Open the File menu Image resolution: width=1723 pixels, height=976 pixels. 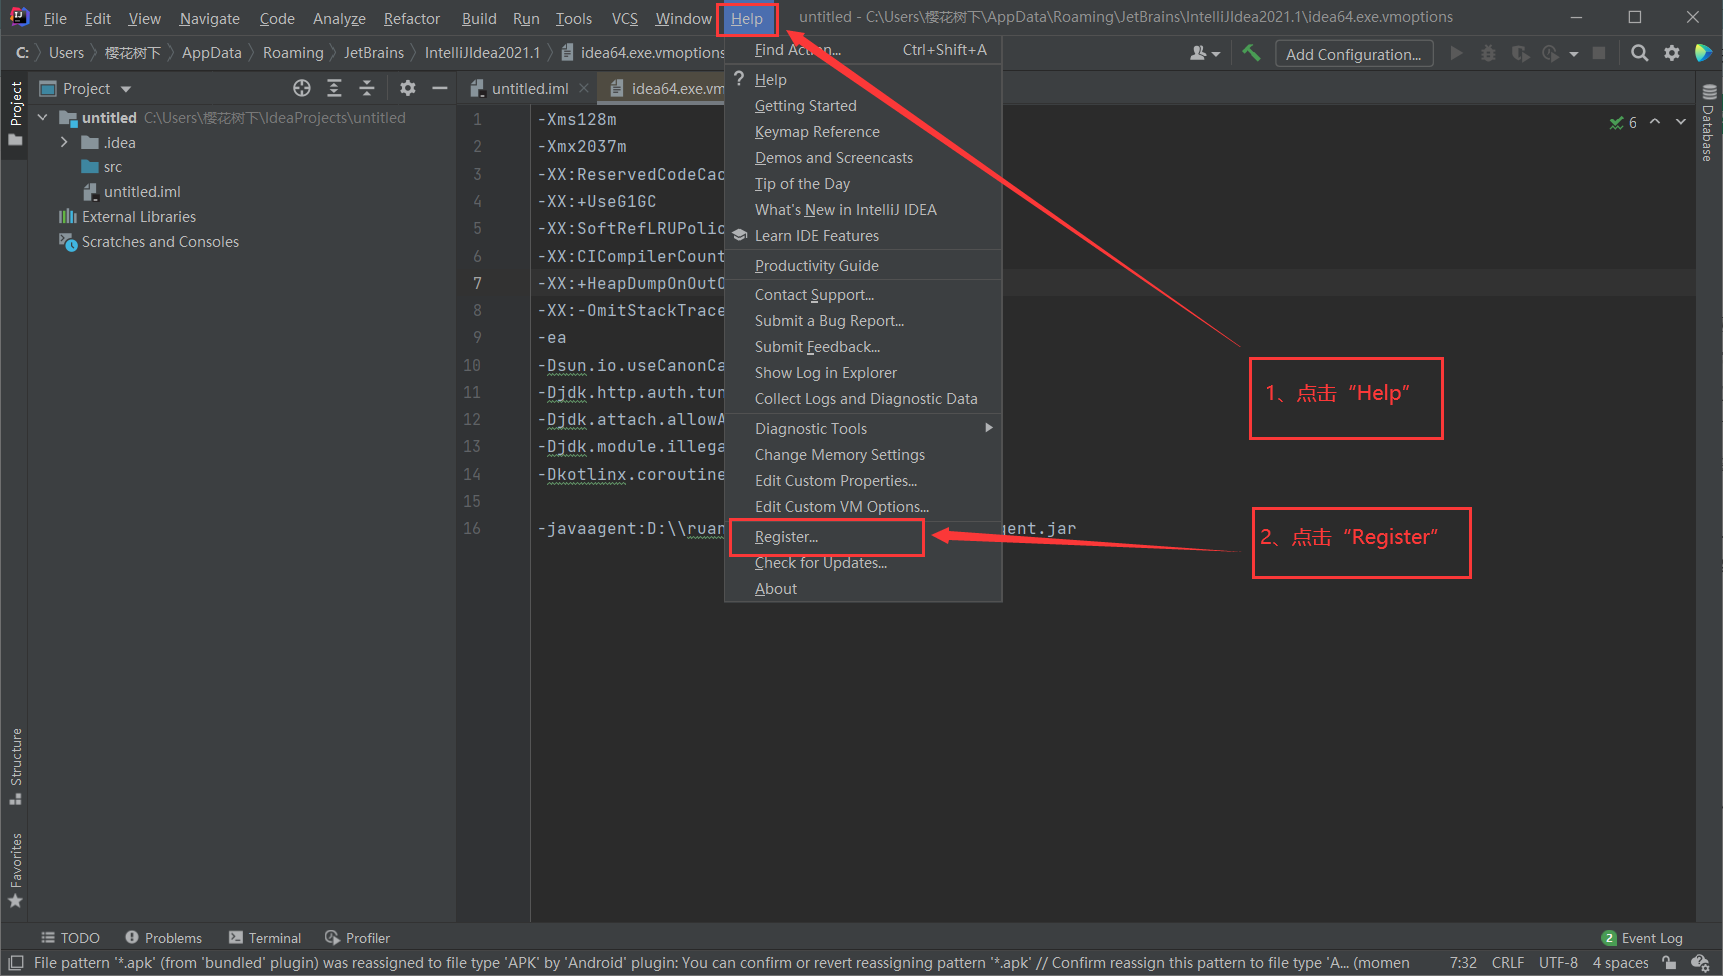tap(55, 18)
